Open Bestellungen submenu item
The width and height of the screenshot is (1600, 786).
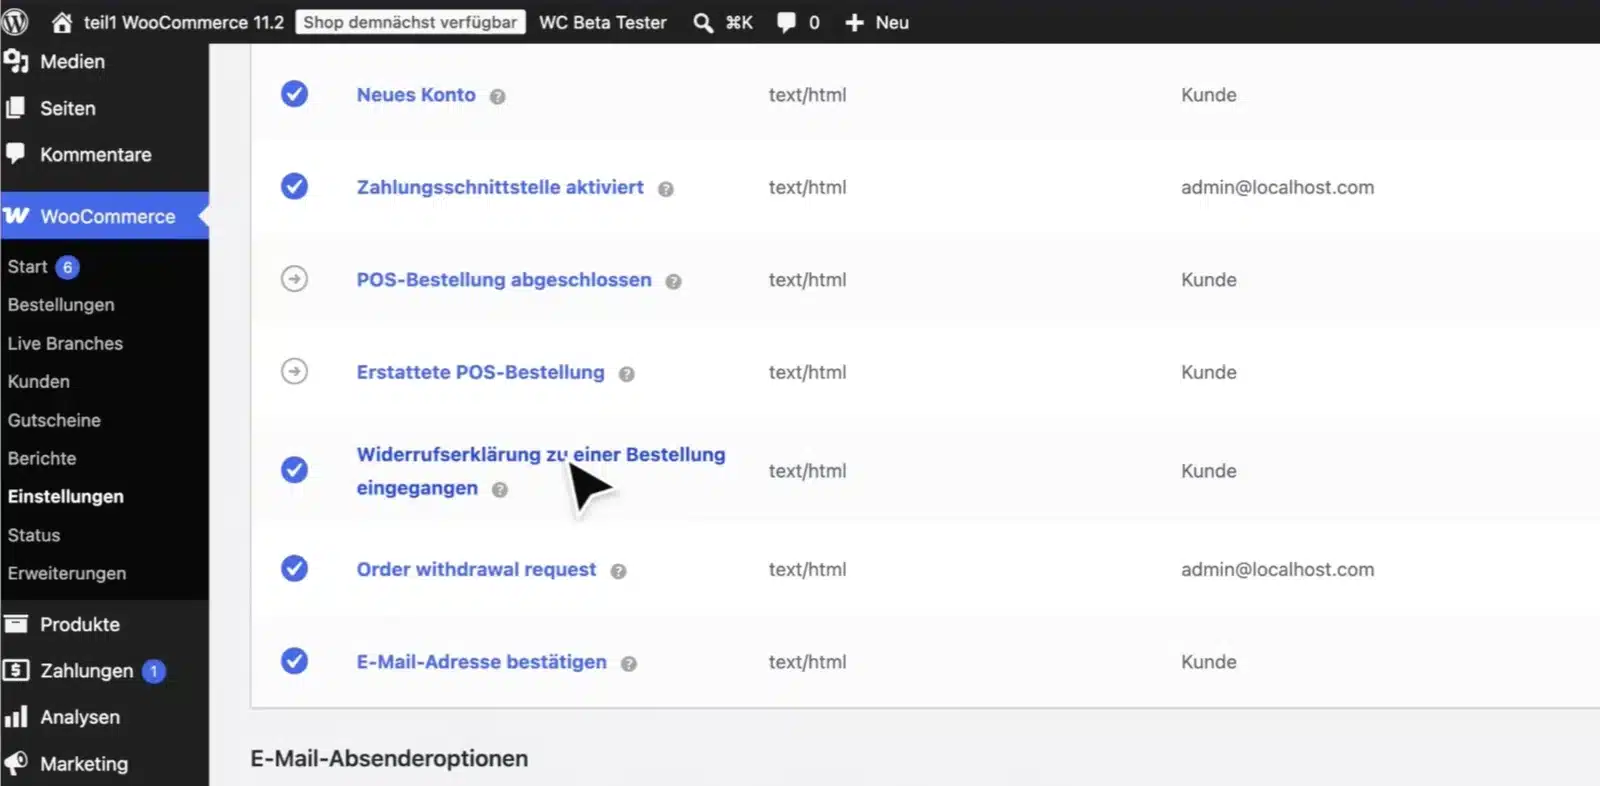(61, 305)
